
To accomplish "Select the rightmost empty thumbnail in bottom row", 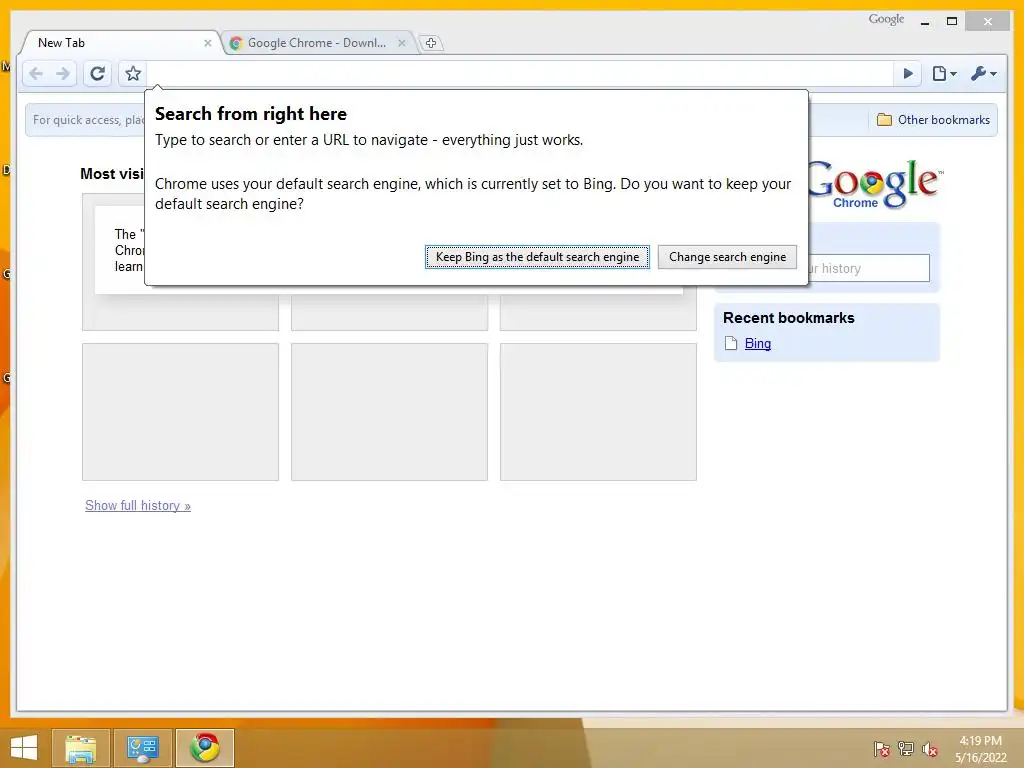I will pyautogui.click(x=598, y=412).
